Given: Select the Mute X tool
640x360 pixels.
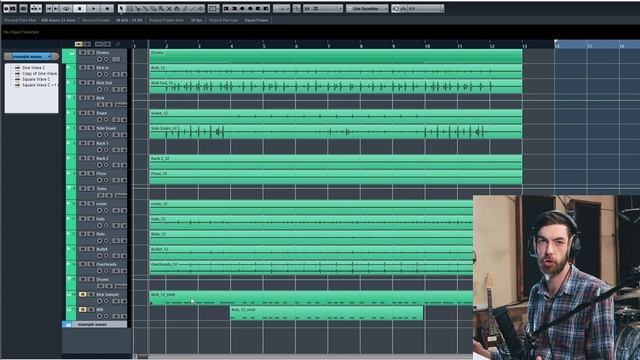Looking at the screenshot, I should tap(169, 8).
